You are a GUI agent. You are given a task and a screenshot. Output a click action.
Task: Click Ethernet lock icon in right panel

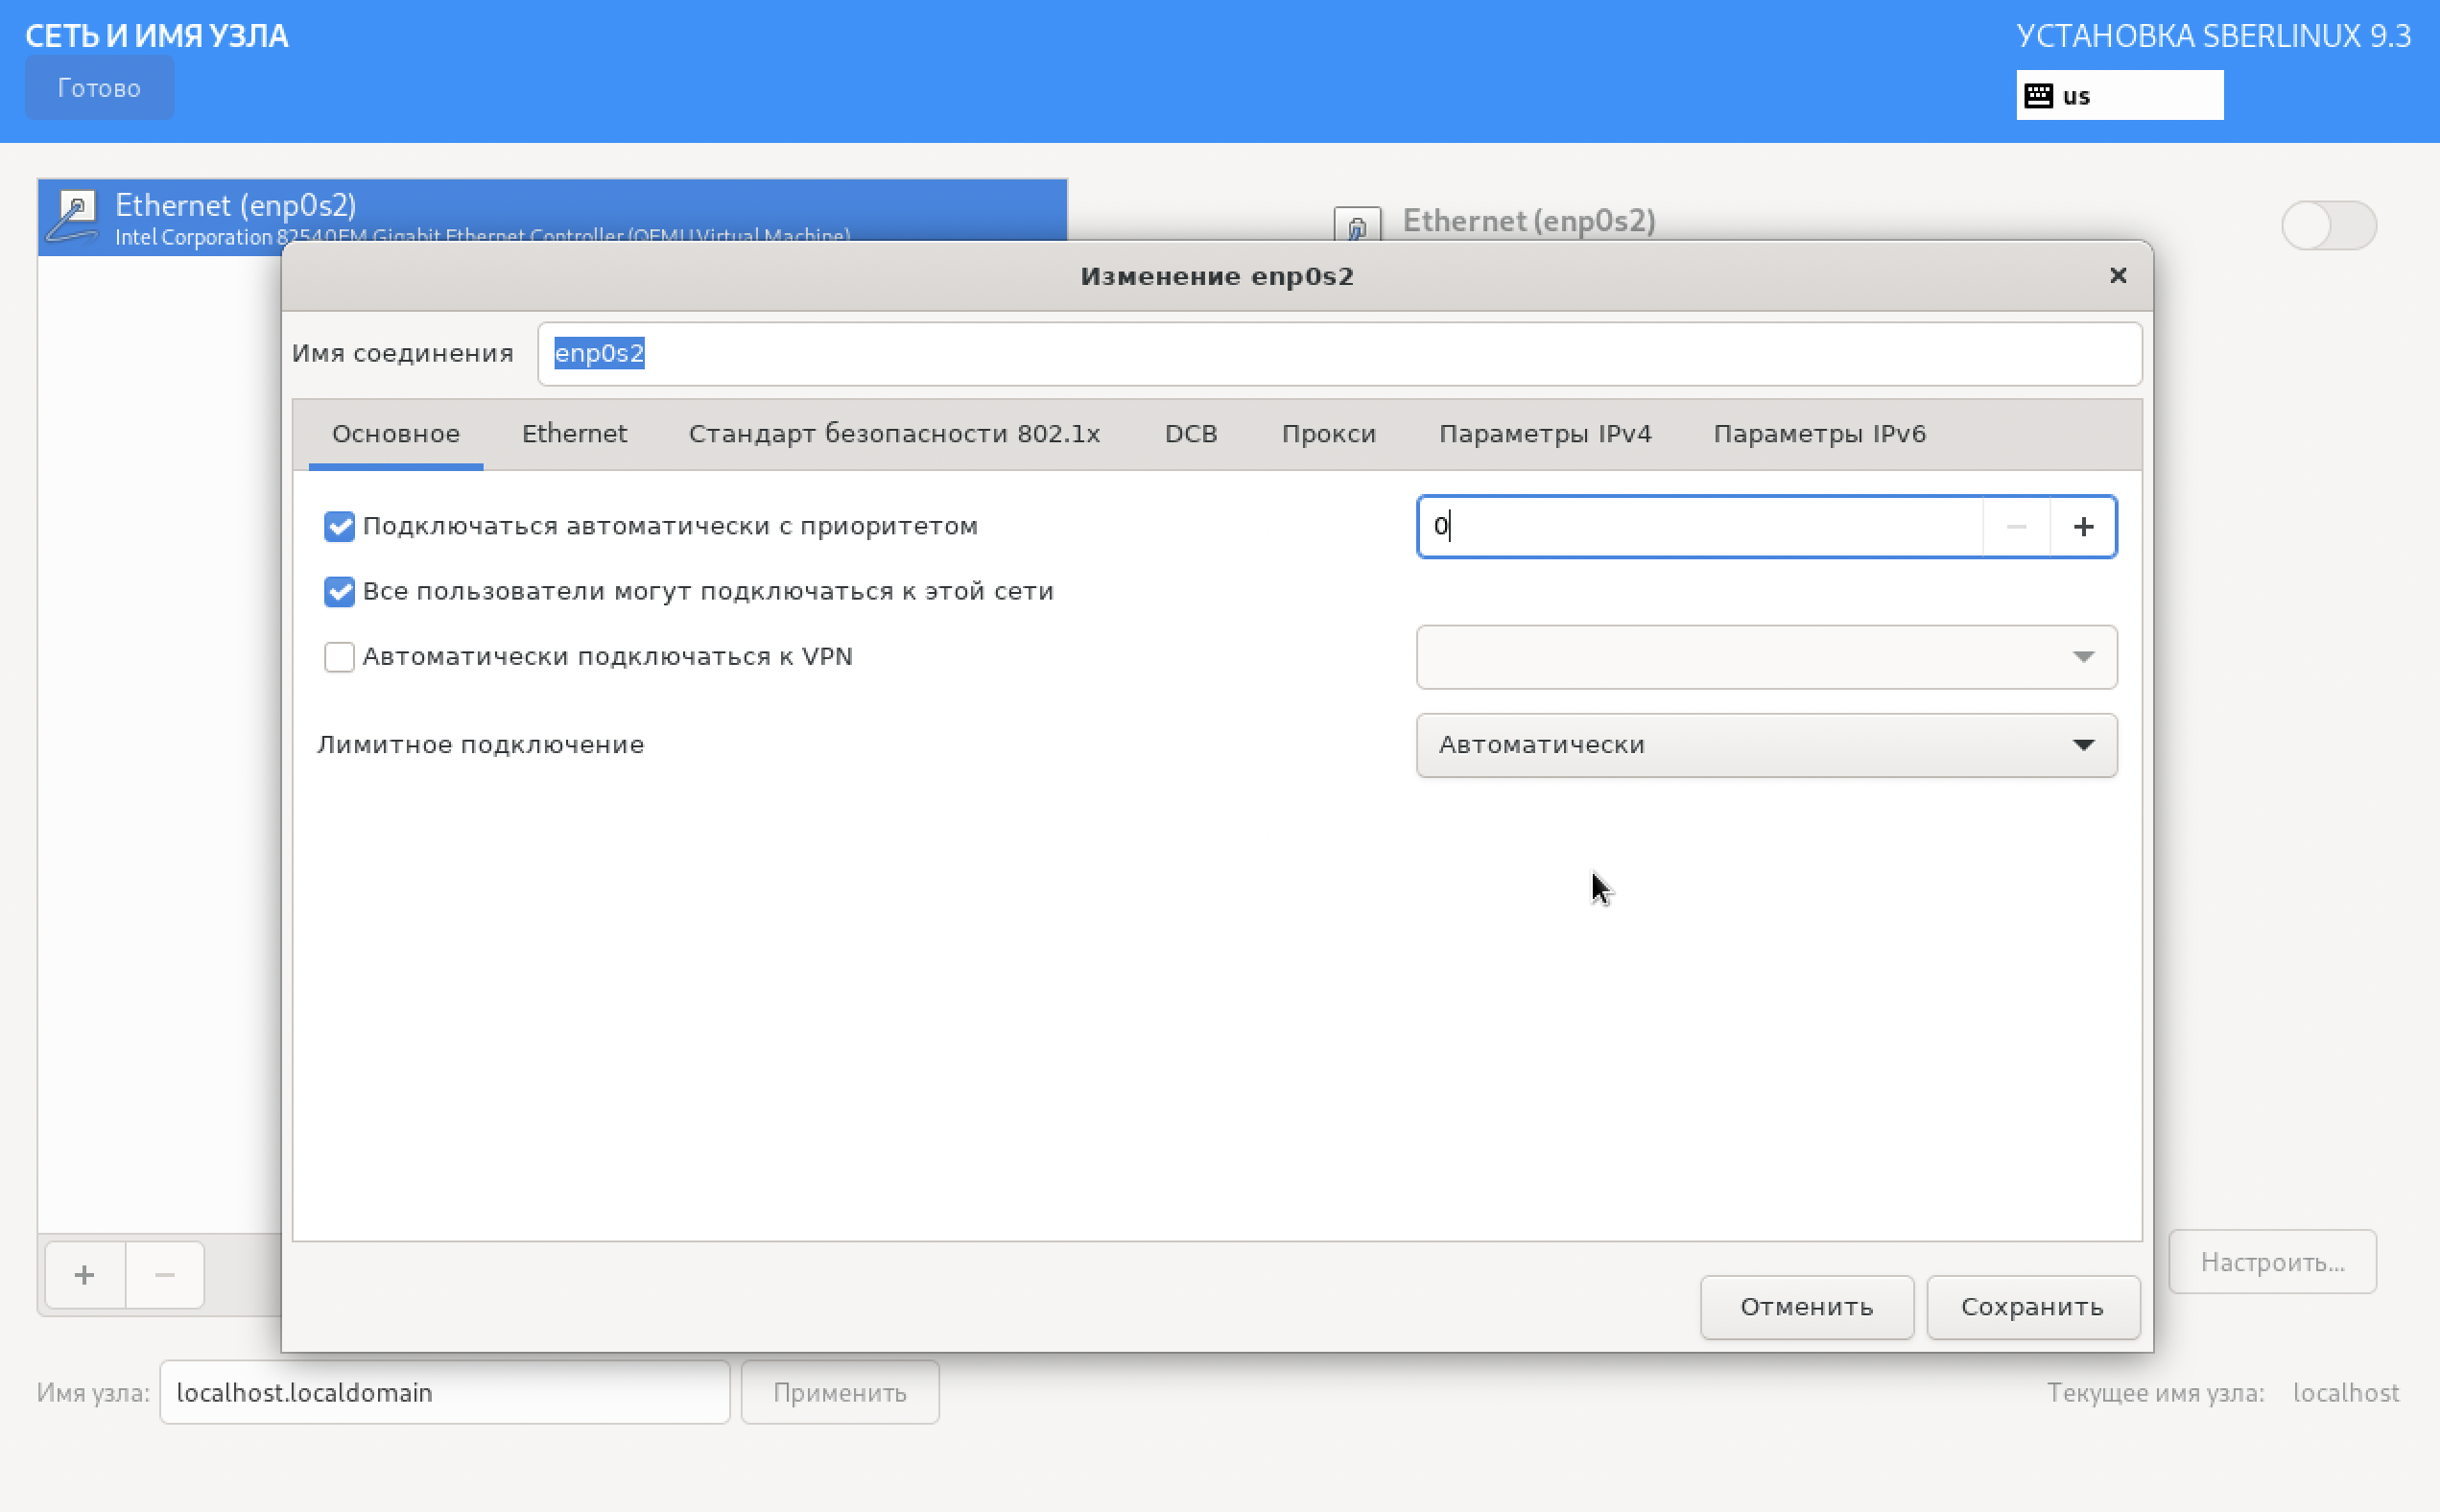[1356, 226]
